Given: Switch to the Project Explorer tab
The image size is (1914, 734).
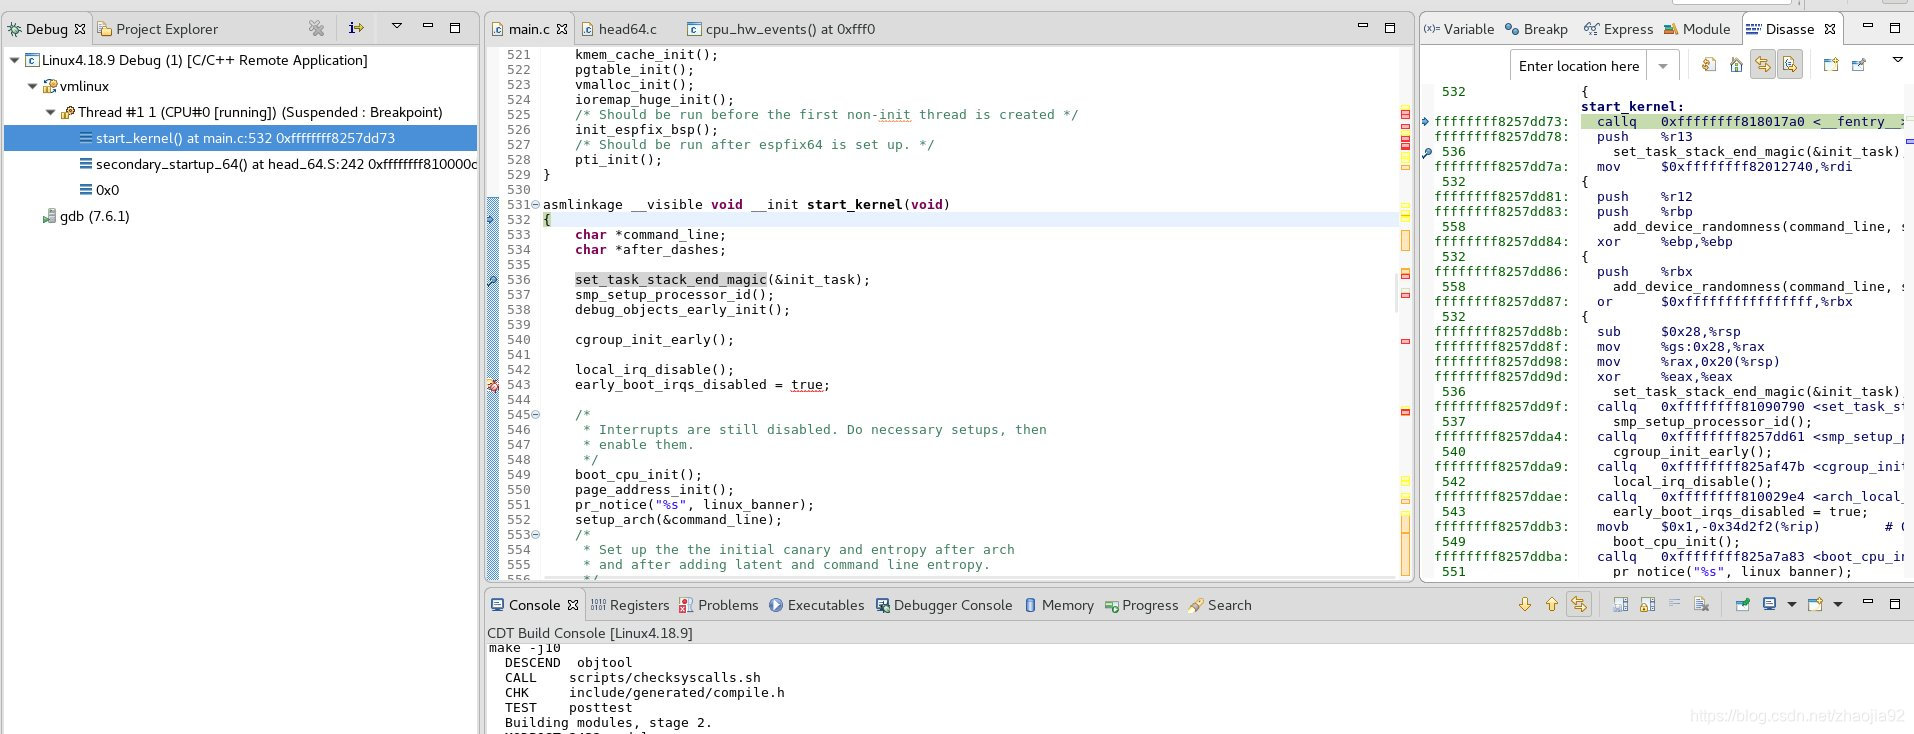Looking at the screenshot, I should click(158, 29).
